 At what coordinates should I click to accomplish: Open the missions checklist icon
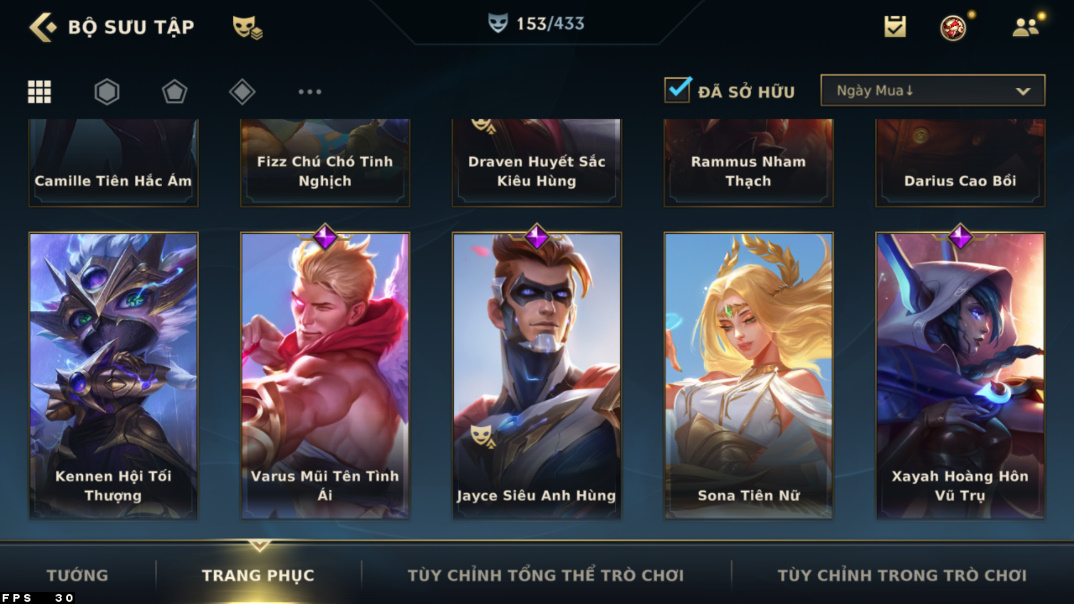click(x=895, y=27)
